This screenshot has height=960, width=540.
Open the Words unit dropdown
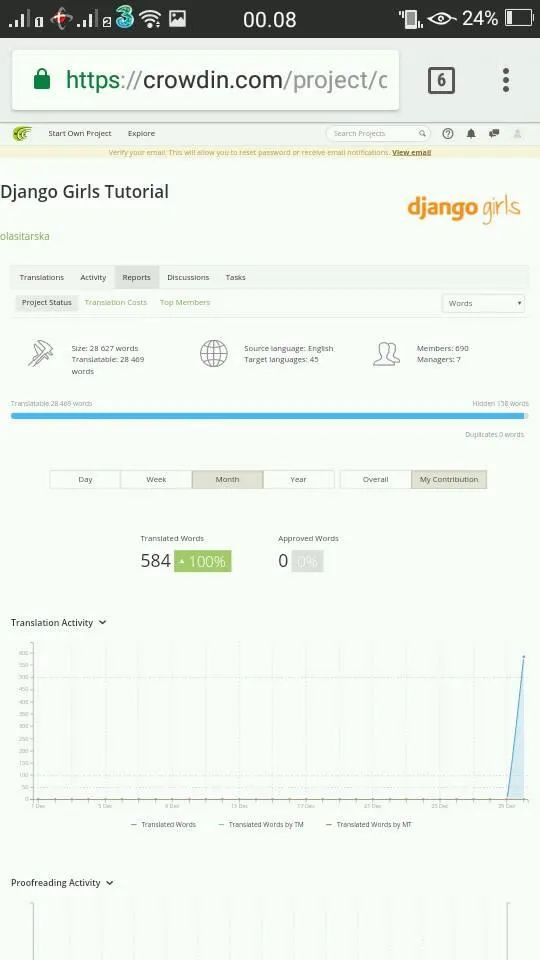pyautogui.click(x=483, y=303)
